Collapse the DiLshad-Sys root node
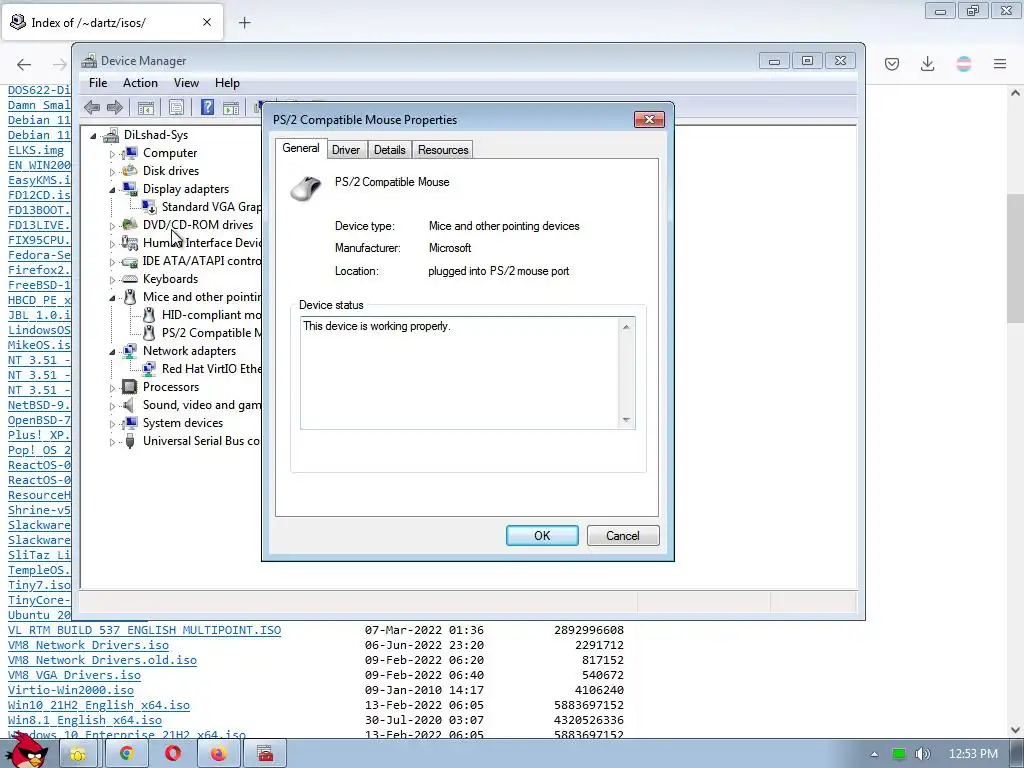 [93, 136]
